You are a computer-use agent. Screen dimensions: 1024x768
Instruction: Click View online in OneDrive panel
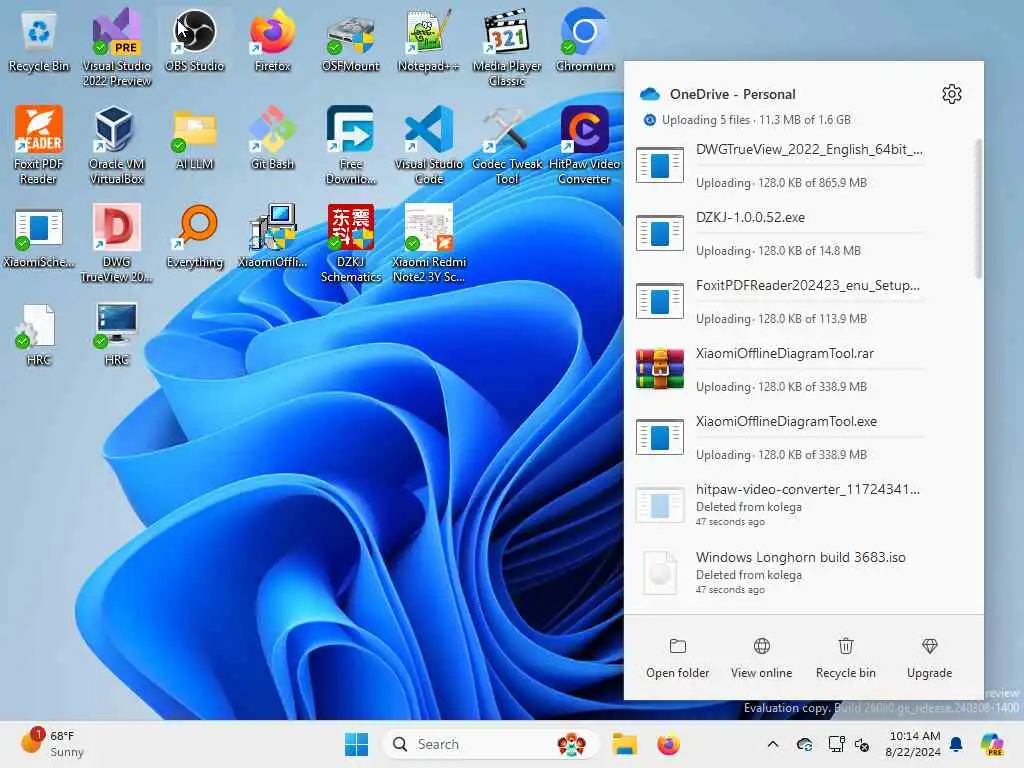coord(761,658)
